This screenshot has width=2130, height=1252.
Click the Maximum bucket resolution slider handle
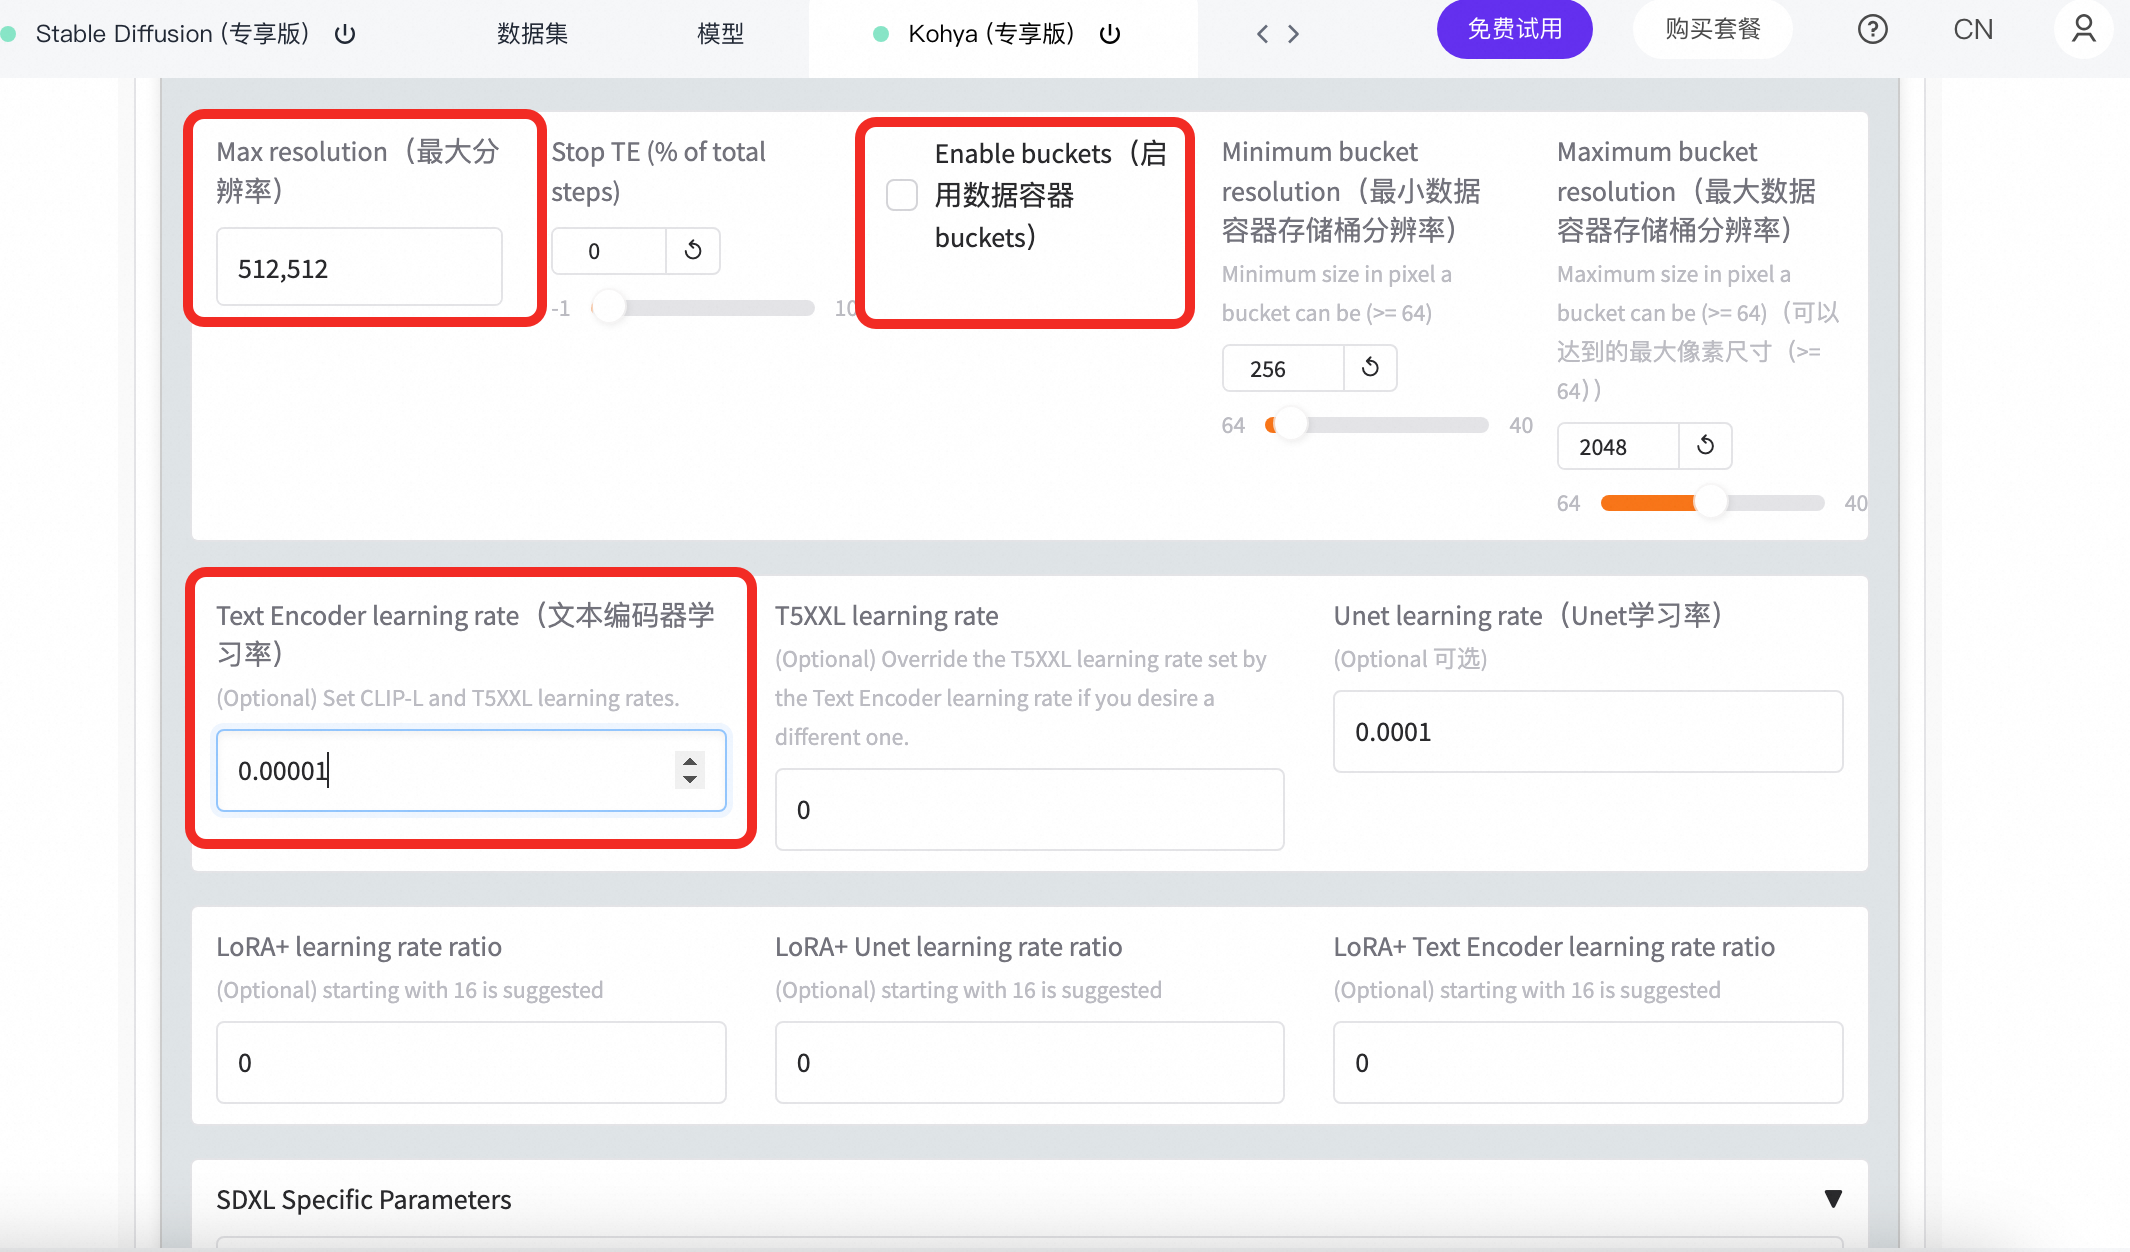[x=1711, y=502]
